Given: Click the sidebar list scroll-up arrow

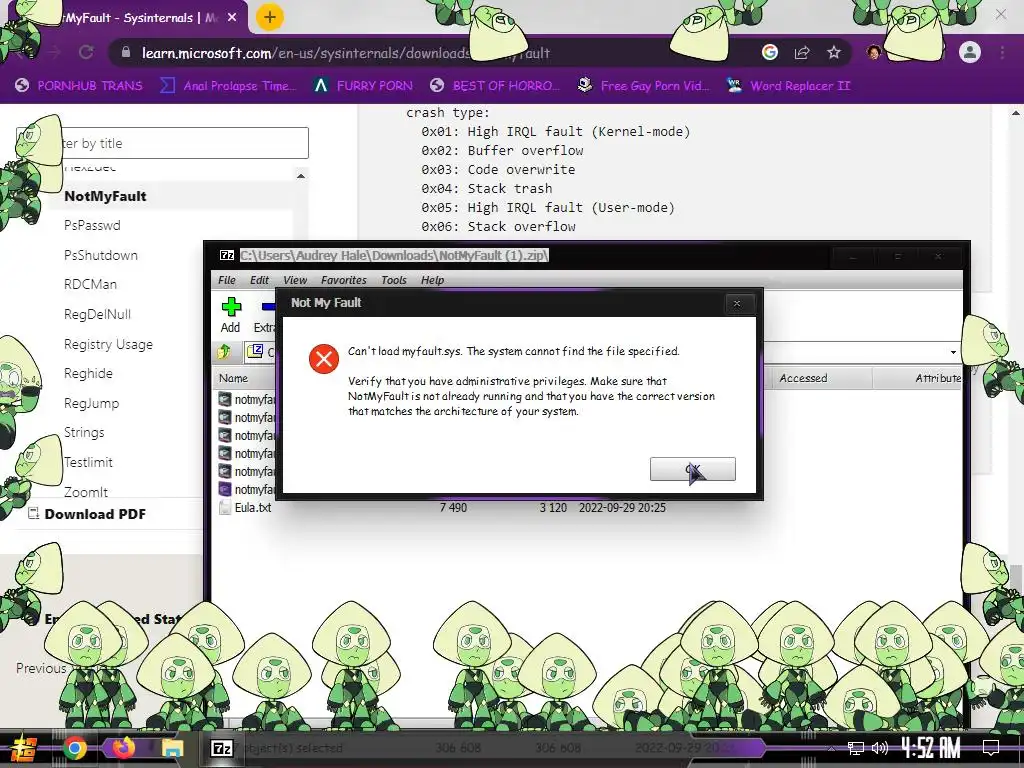Looking at the screenshot, I should point(300,176).
